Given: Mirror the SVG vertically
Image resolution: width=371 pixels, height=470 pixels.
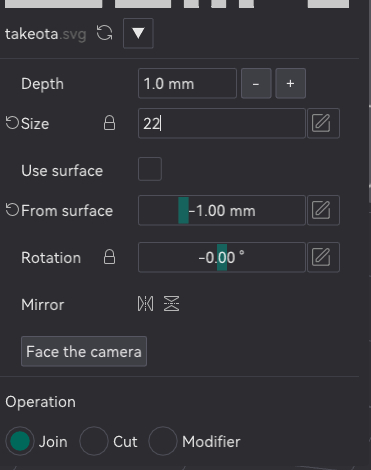Looking at the screenshot, I should [x=171, y=304].
